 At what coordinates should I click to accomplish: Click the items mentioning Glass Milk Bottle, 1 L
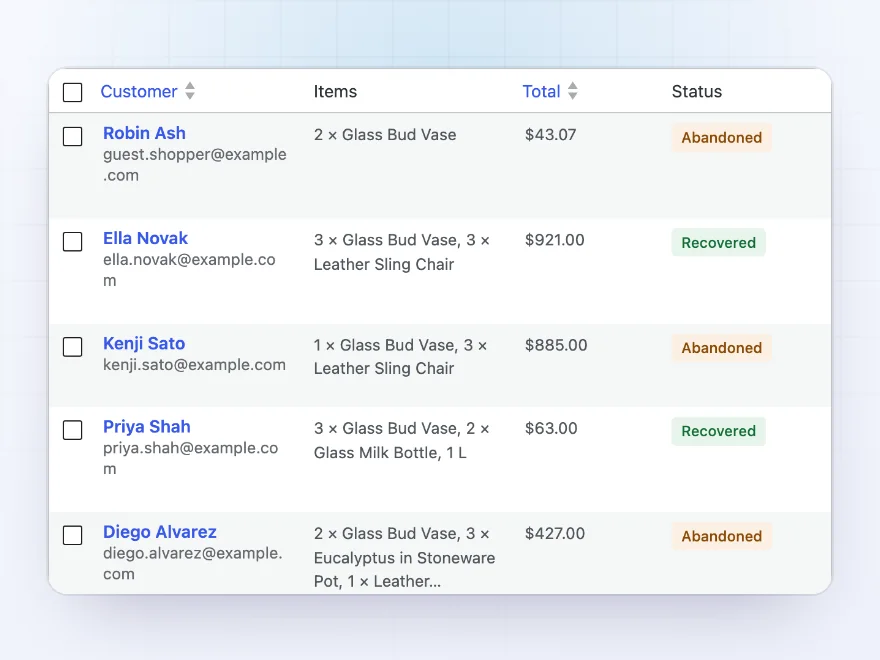click(x=401, y=441)
